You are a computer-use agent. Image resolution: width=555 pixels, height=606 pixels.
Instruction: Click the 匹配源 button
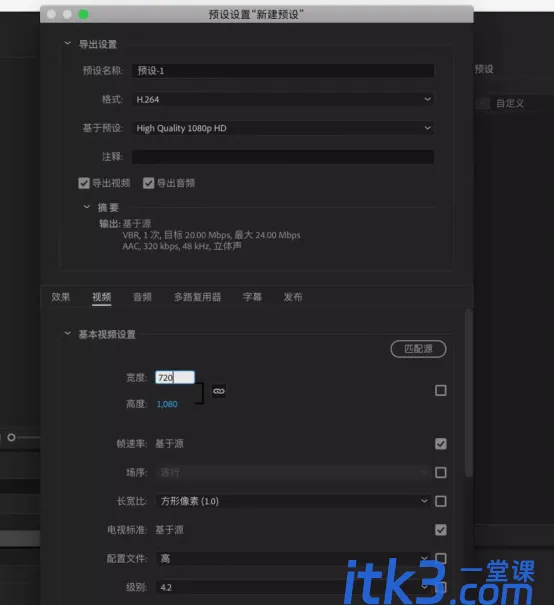418,349
